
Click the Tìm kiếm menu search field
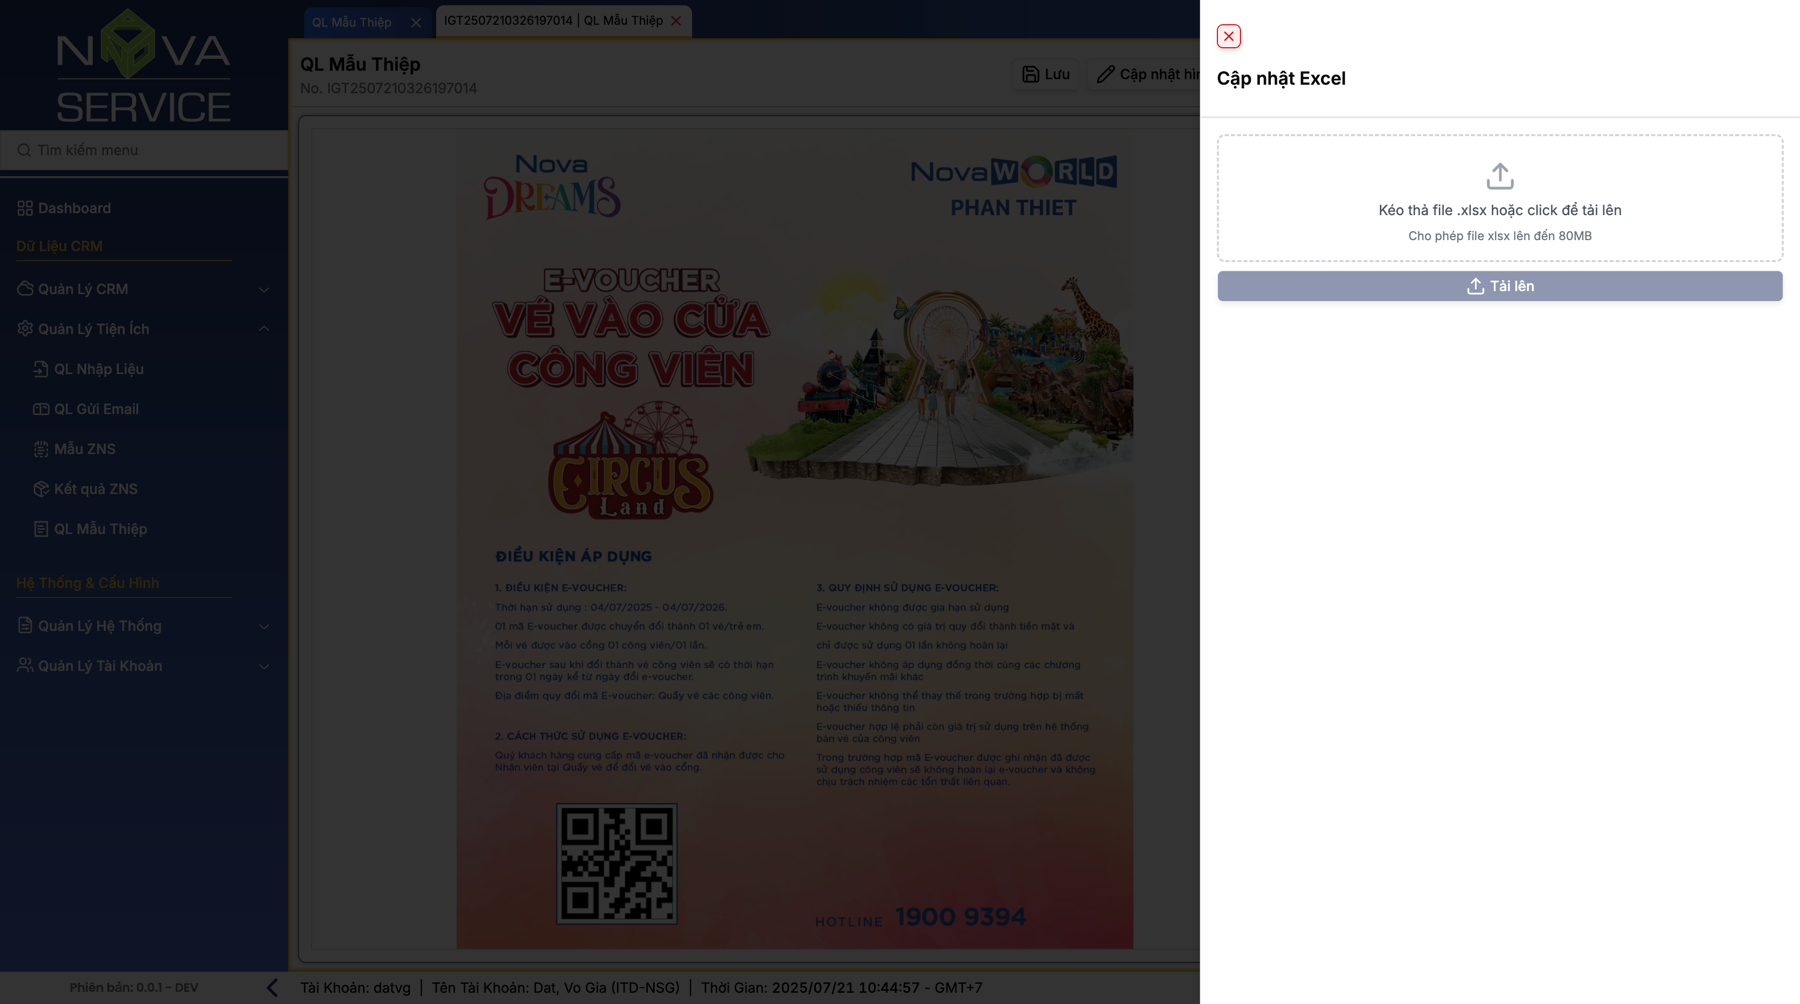144,150
